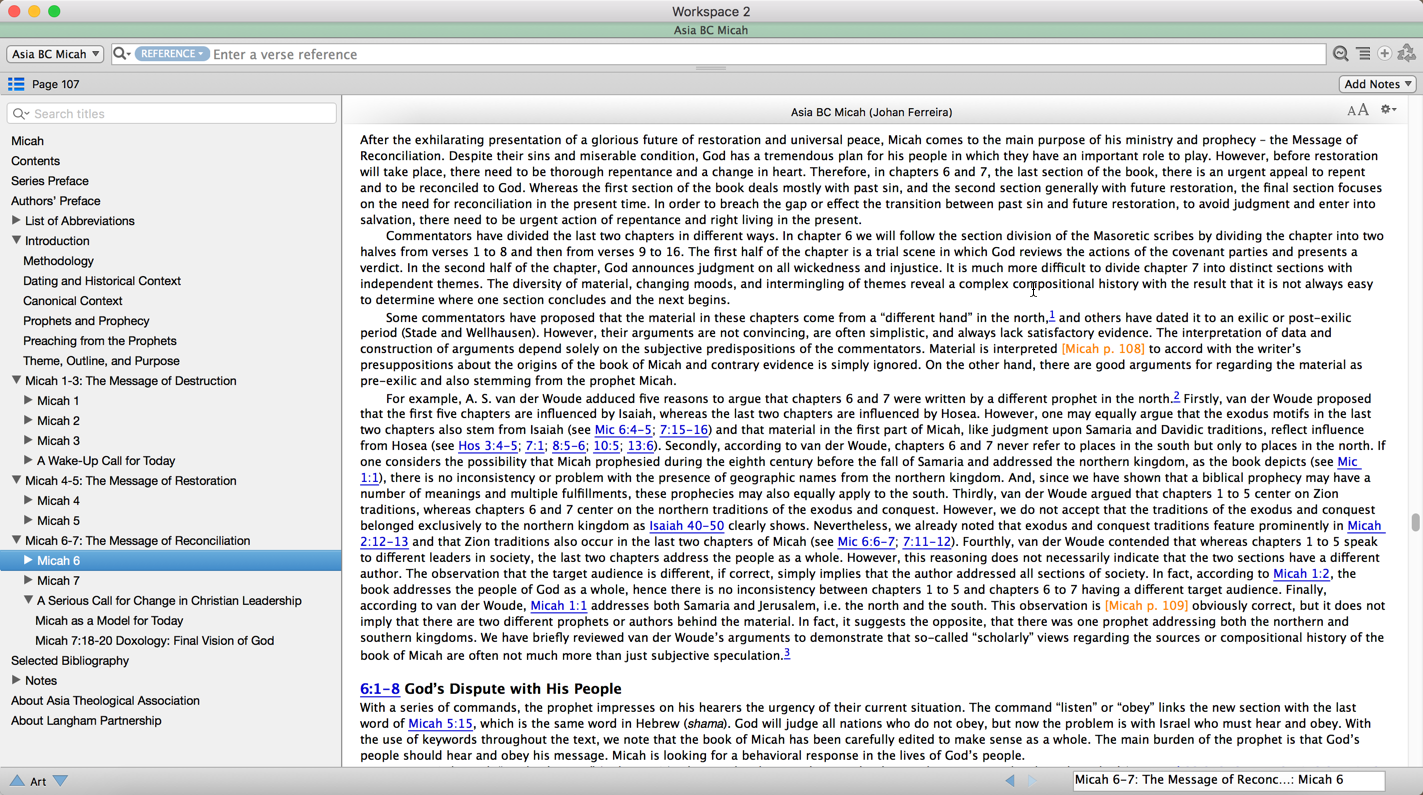1423x795 pixels.
Task: Click the recycle pane icon
Action: click(x=1407, y=54)
